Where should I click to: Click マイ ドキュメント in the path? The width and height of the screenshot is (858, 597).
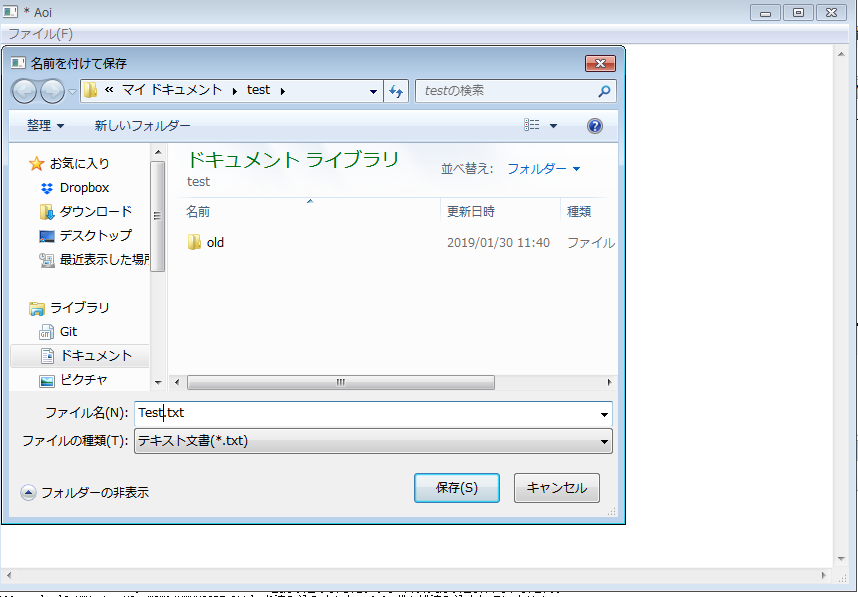[x=171, y=90]
